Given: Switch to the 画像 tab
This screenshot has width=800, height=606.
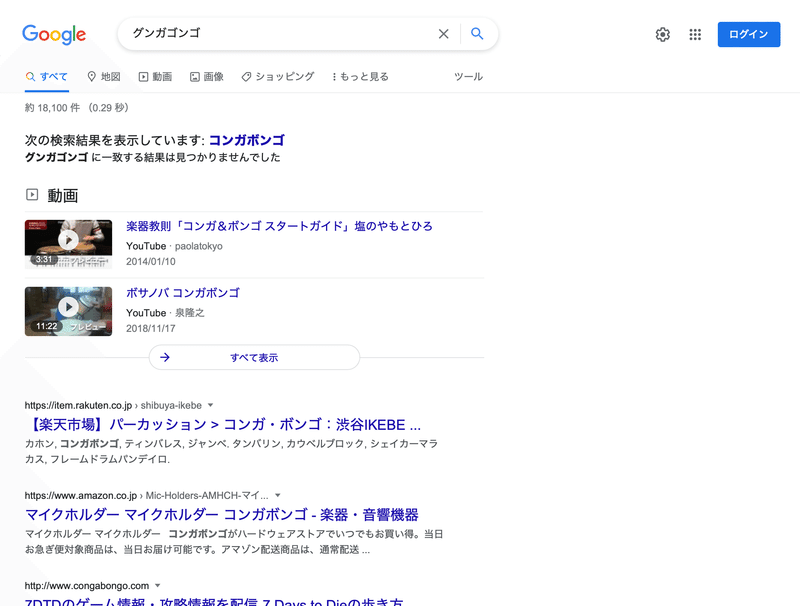Looking at the screenshot, I should [x=207, y=77].
